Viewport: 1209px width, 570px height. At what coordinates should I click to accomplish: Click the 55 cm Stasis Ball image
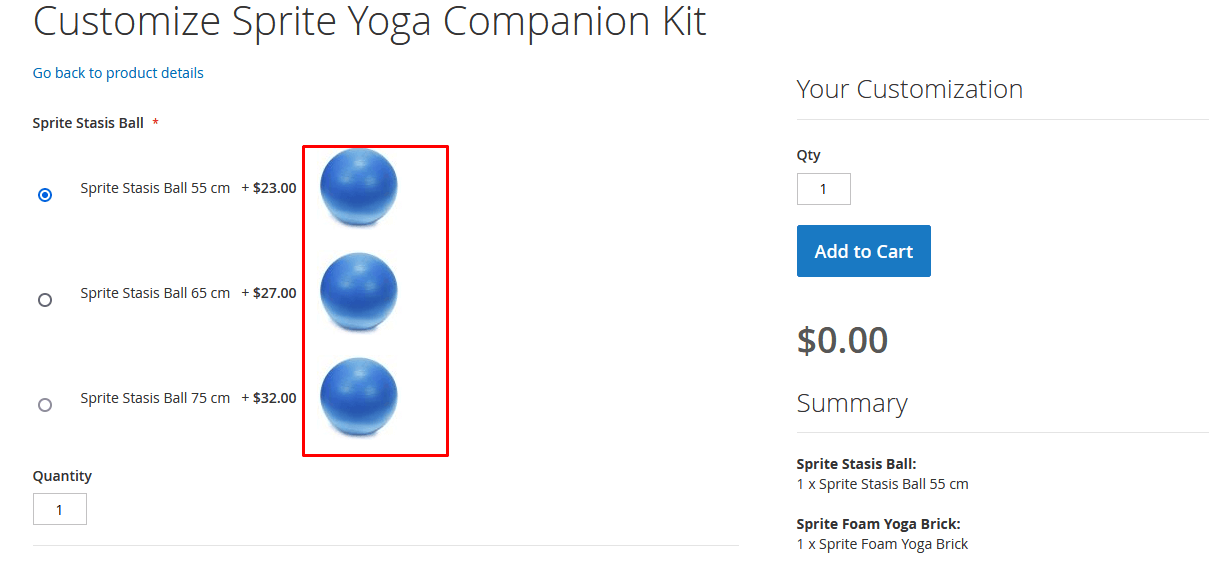pyautogui.click(x=358, y=187)
